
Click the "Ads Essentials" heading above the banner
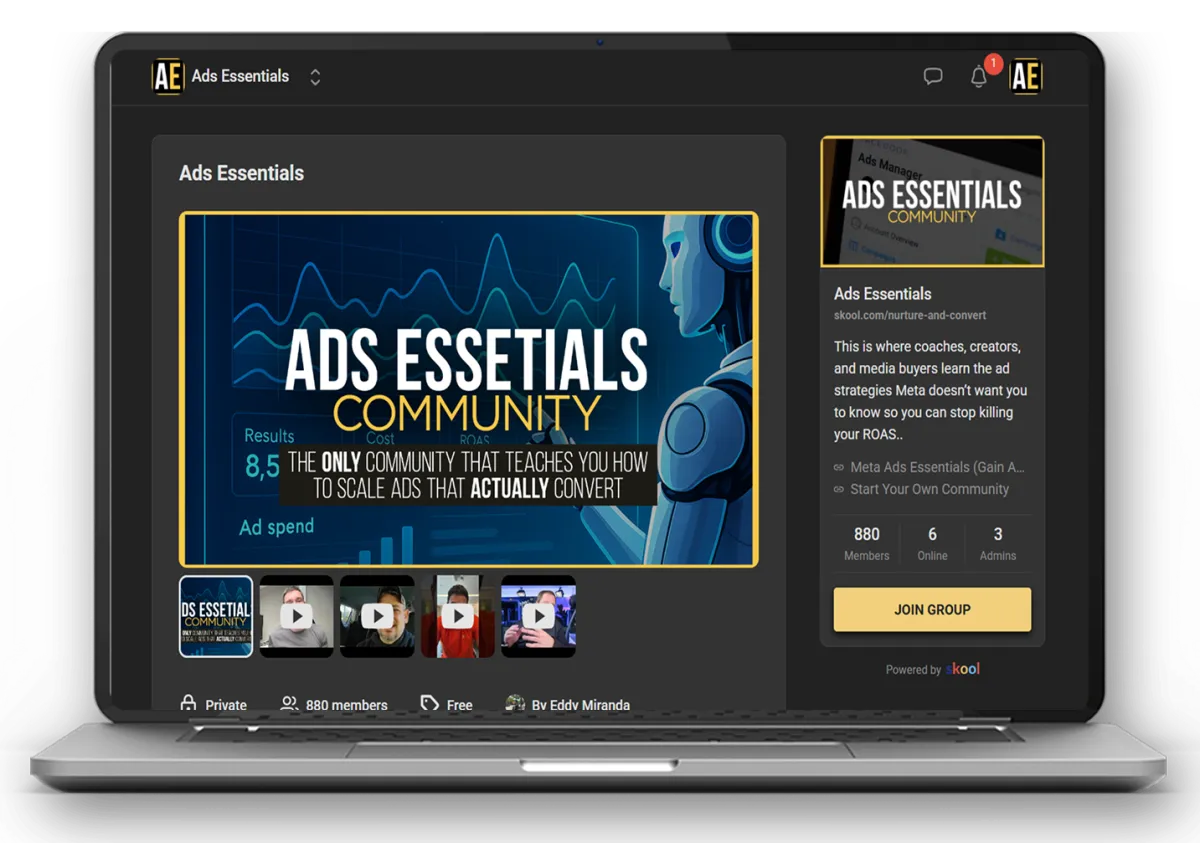pyautogui.click(x=241, y=173)
